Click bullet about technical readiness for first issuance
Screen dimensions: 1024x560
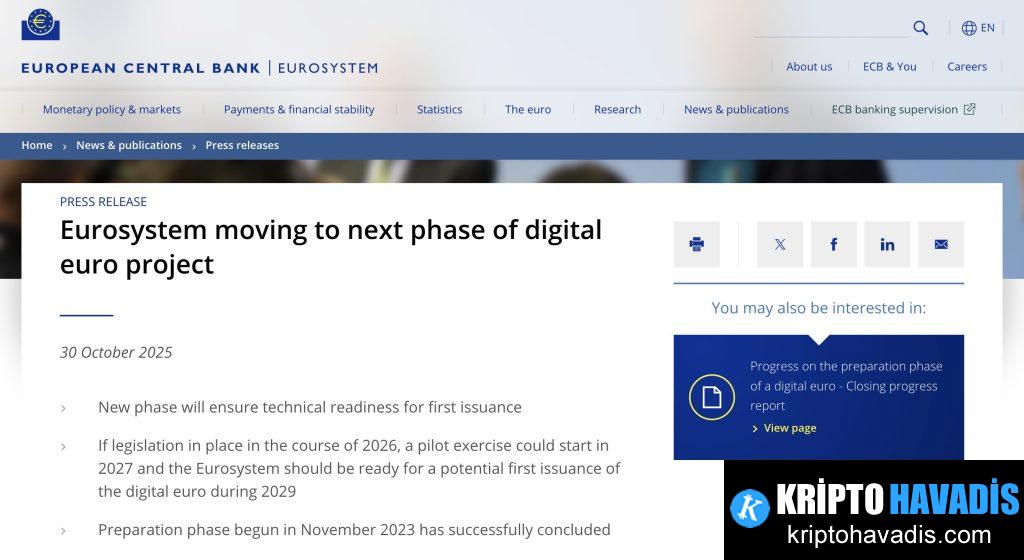click(310, 407)
